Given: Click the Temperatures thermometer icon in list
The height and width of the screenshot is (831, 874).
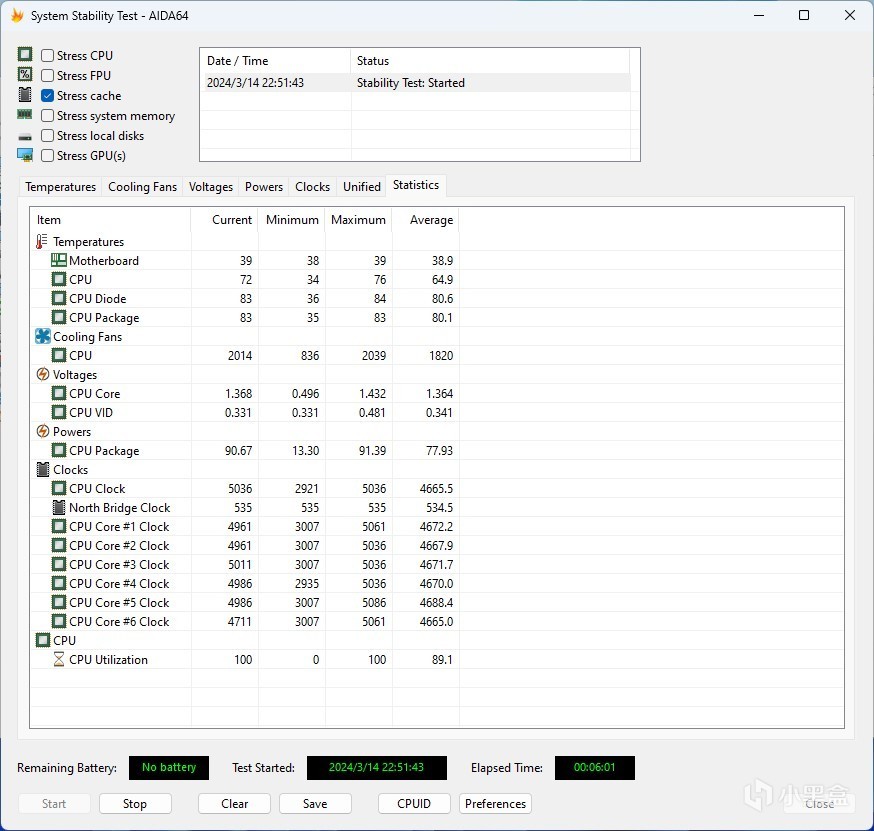Looking at the screenshot, I should point(42,242).
